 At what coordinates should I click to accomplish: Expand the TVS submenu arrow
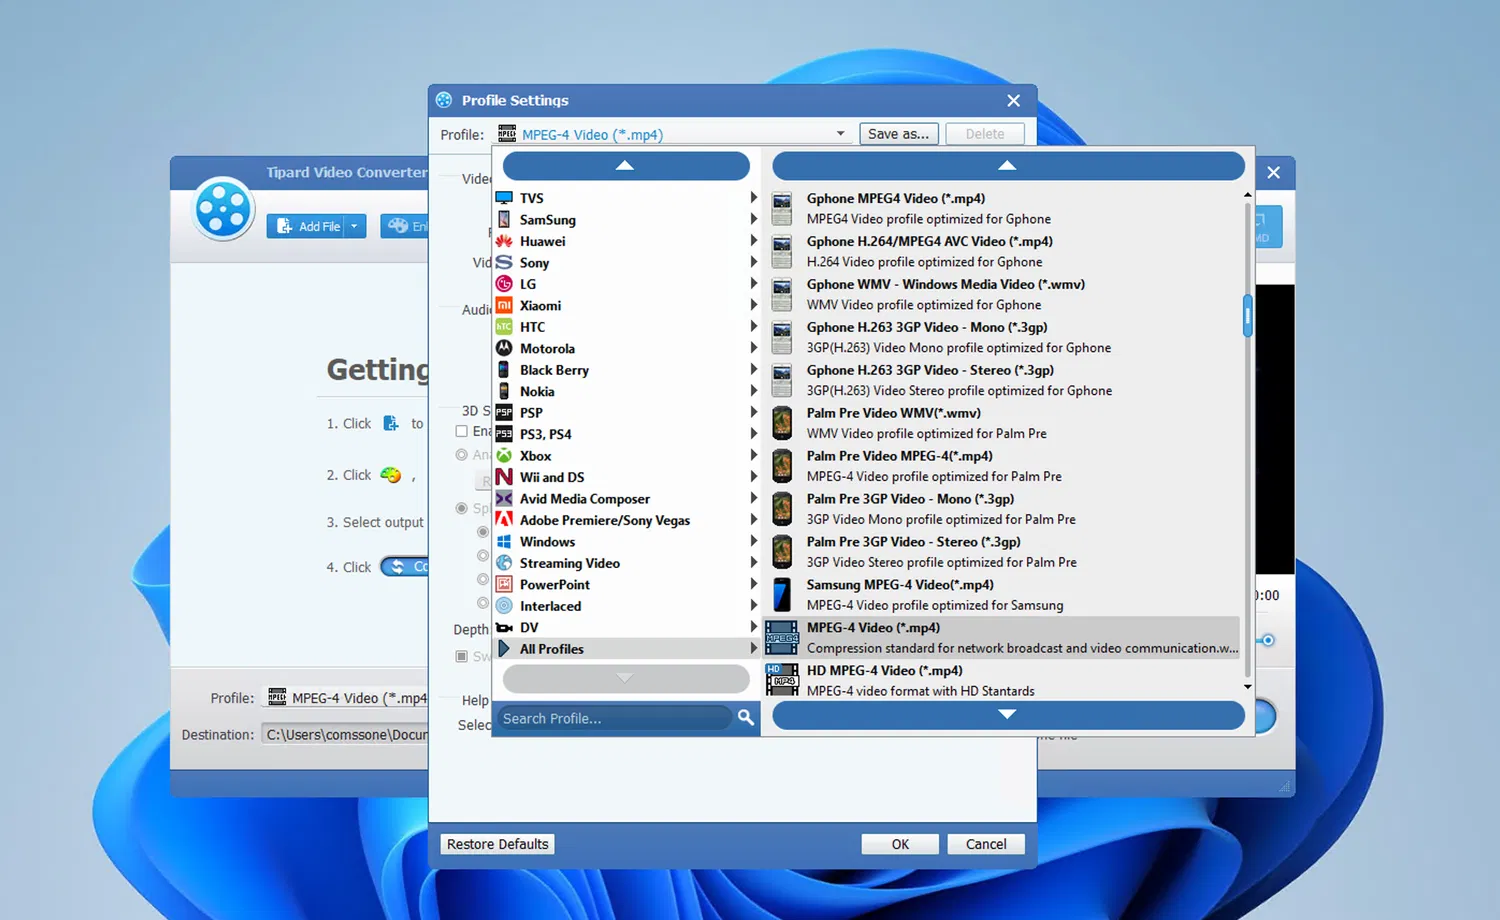pos(753,198)
